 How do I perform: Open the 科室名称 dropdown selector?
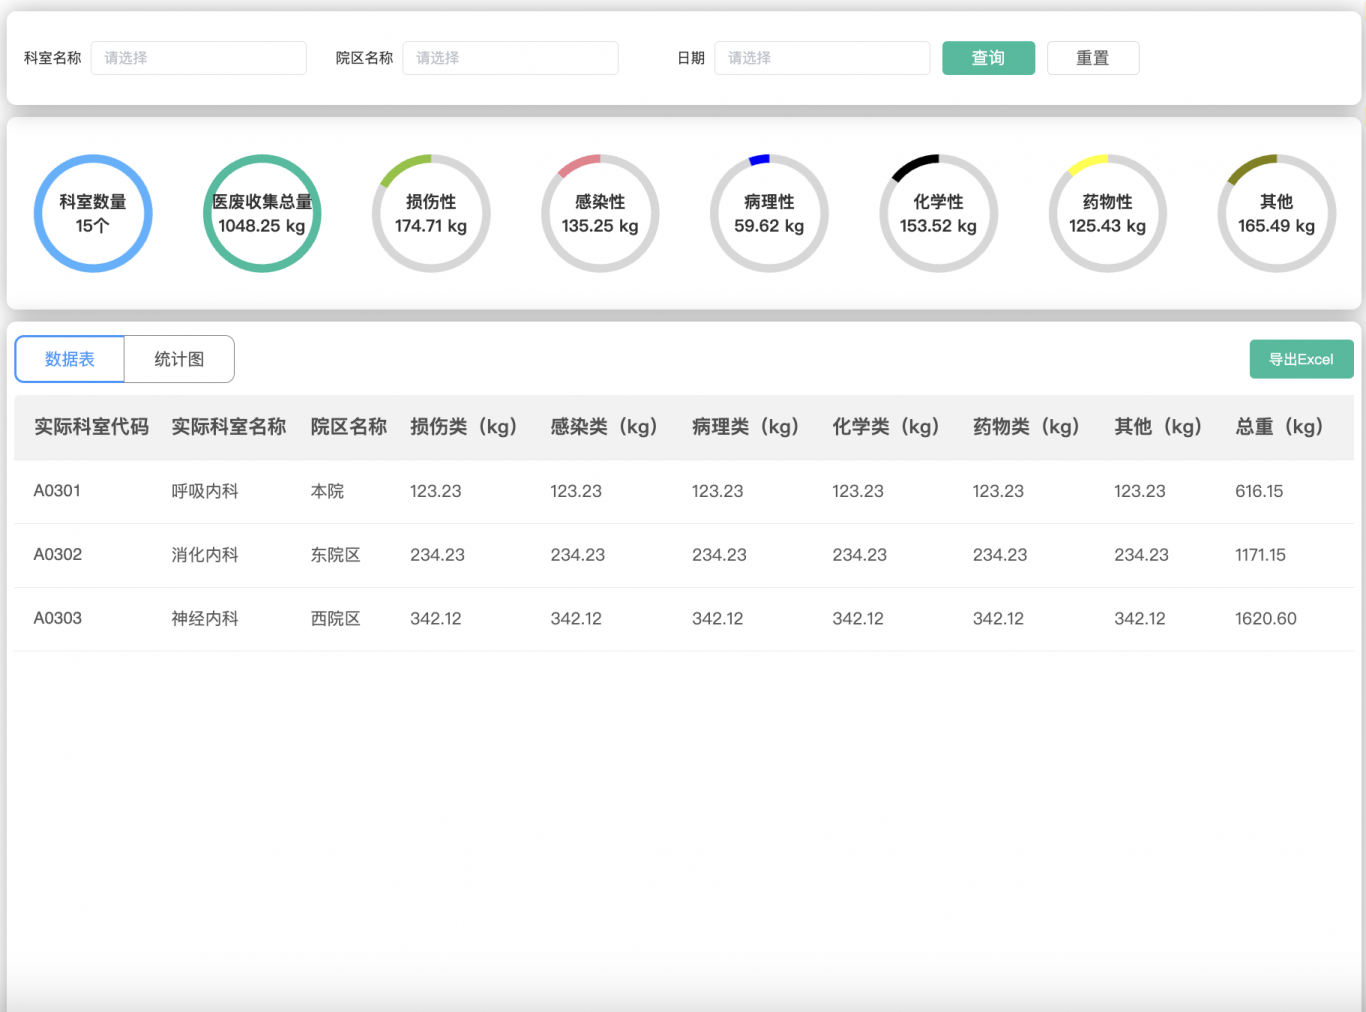[198, 58]
